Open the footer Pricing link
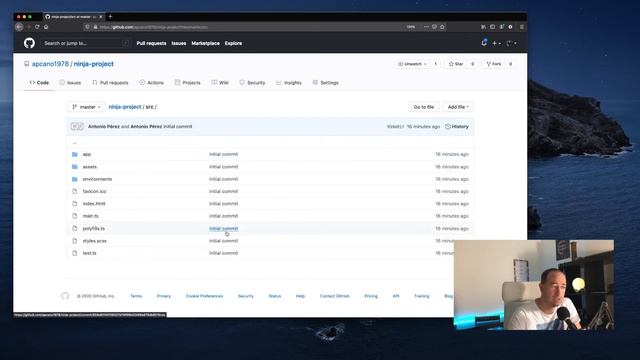Screen dimensions: 640x360 point(371,296)
